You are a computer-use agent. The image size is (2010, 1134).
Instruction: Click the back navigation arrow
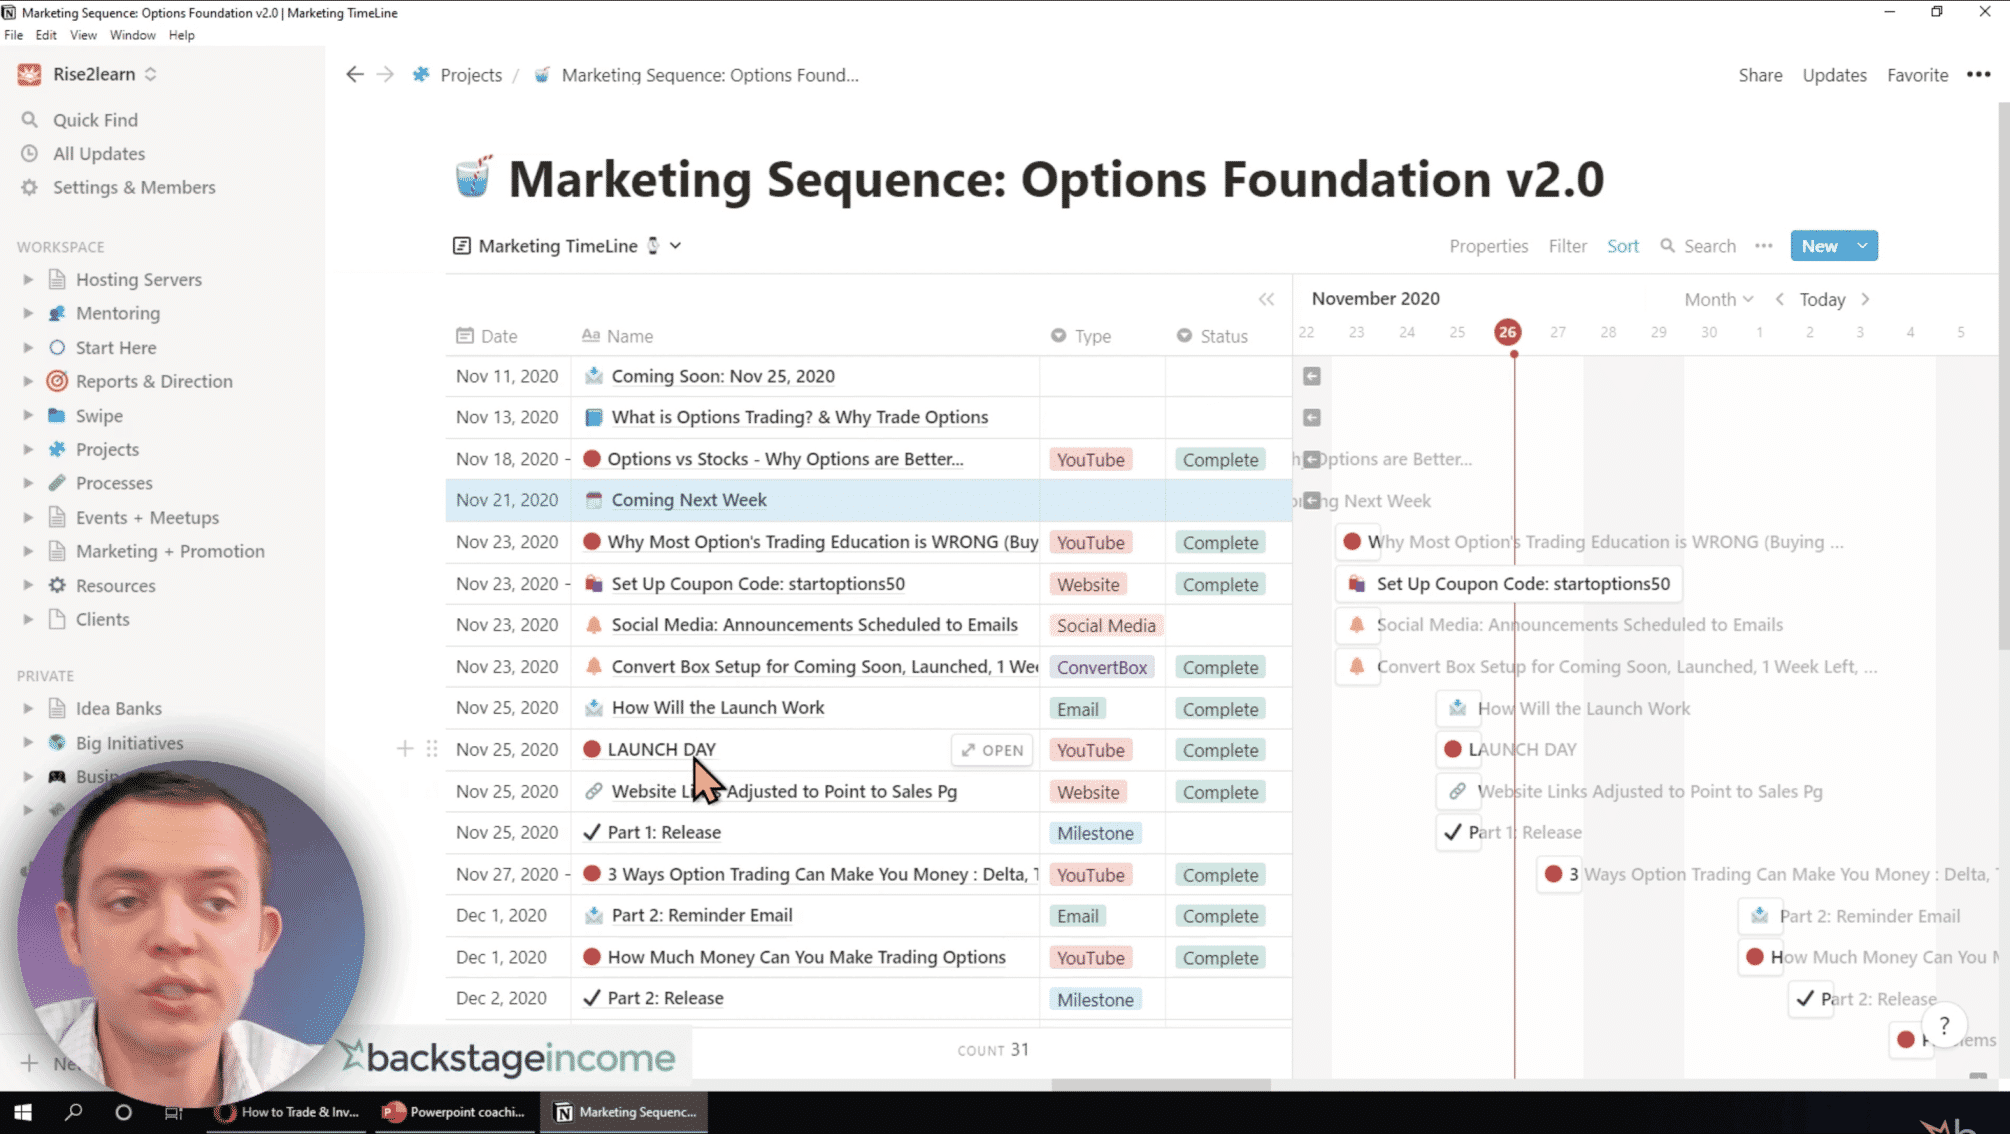[354, 75]
